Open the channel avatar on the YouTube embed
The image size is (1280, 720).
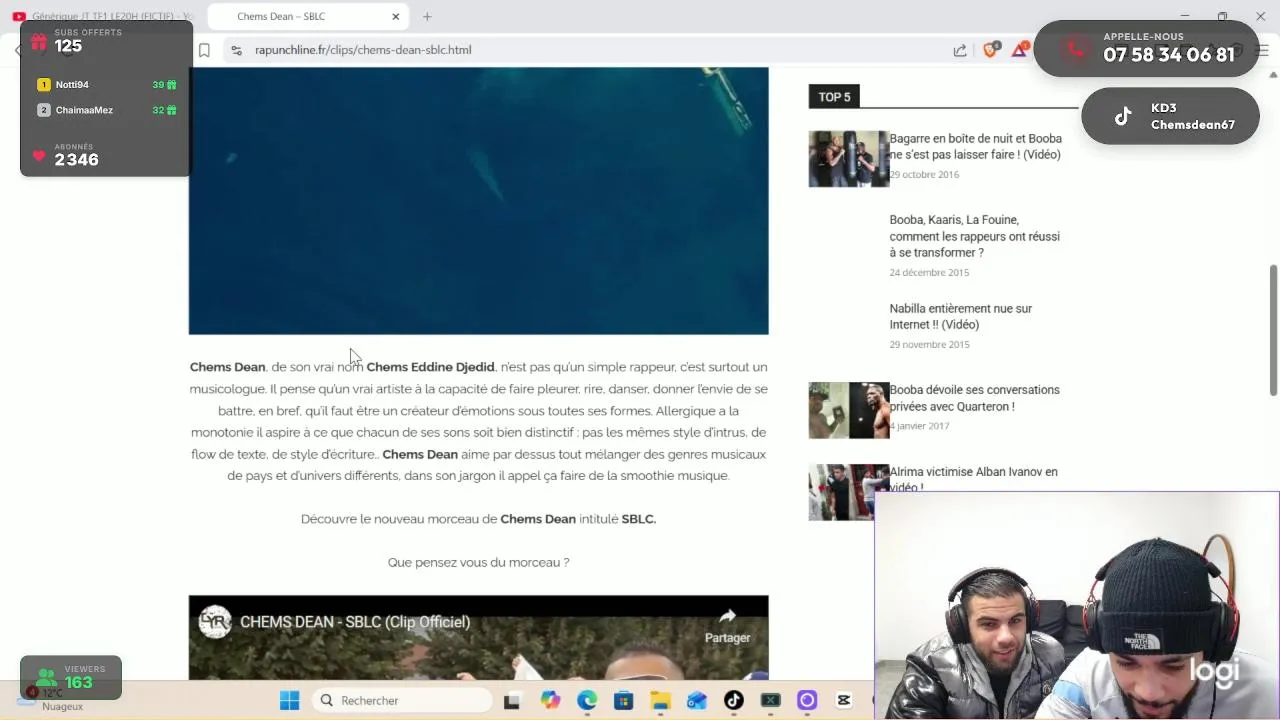(214, 622)
